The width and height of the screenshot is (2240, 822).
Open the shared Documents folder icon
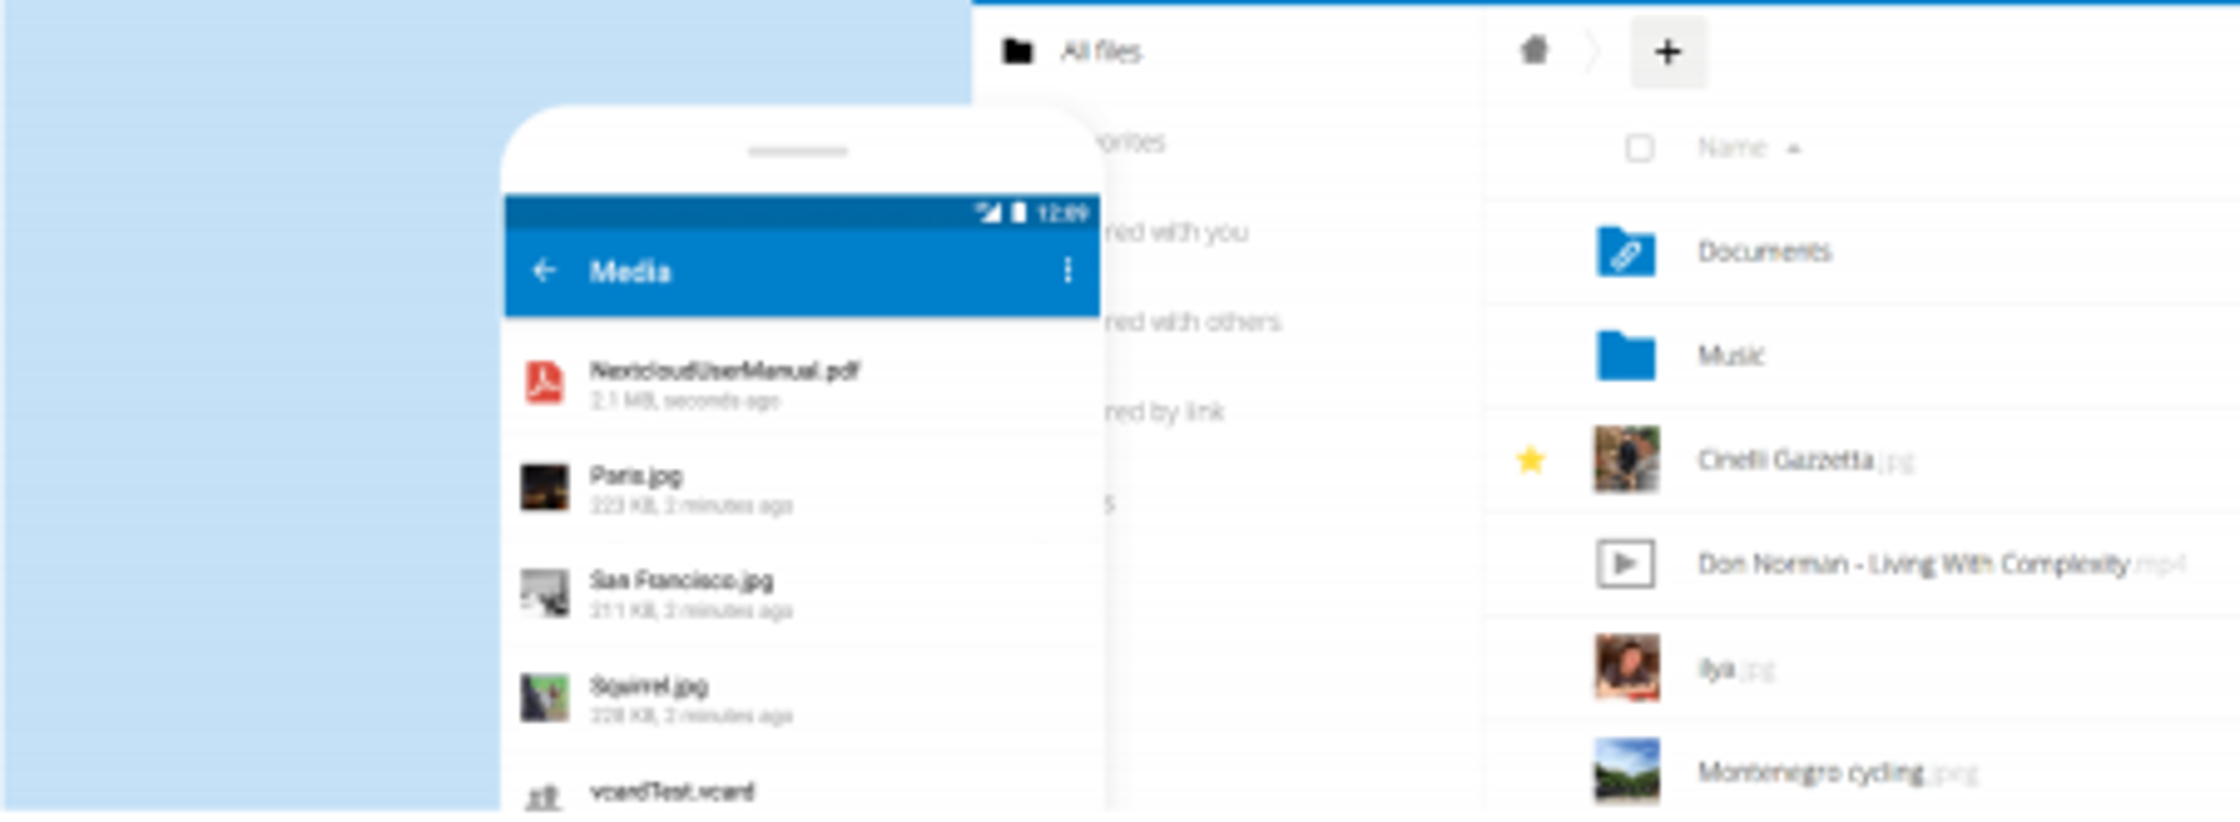(x=1625, y=251)
